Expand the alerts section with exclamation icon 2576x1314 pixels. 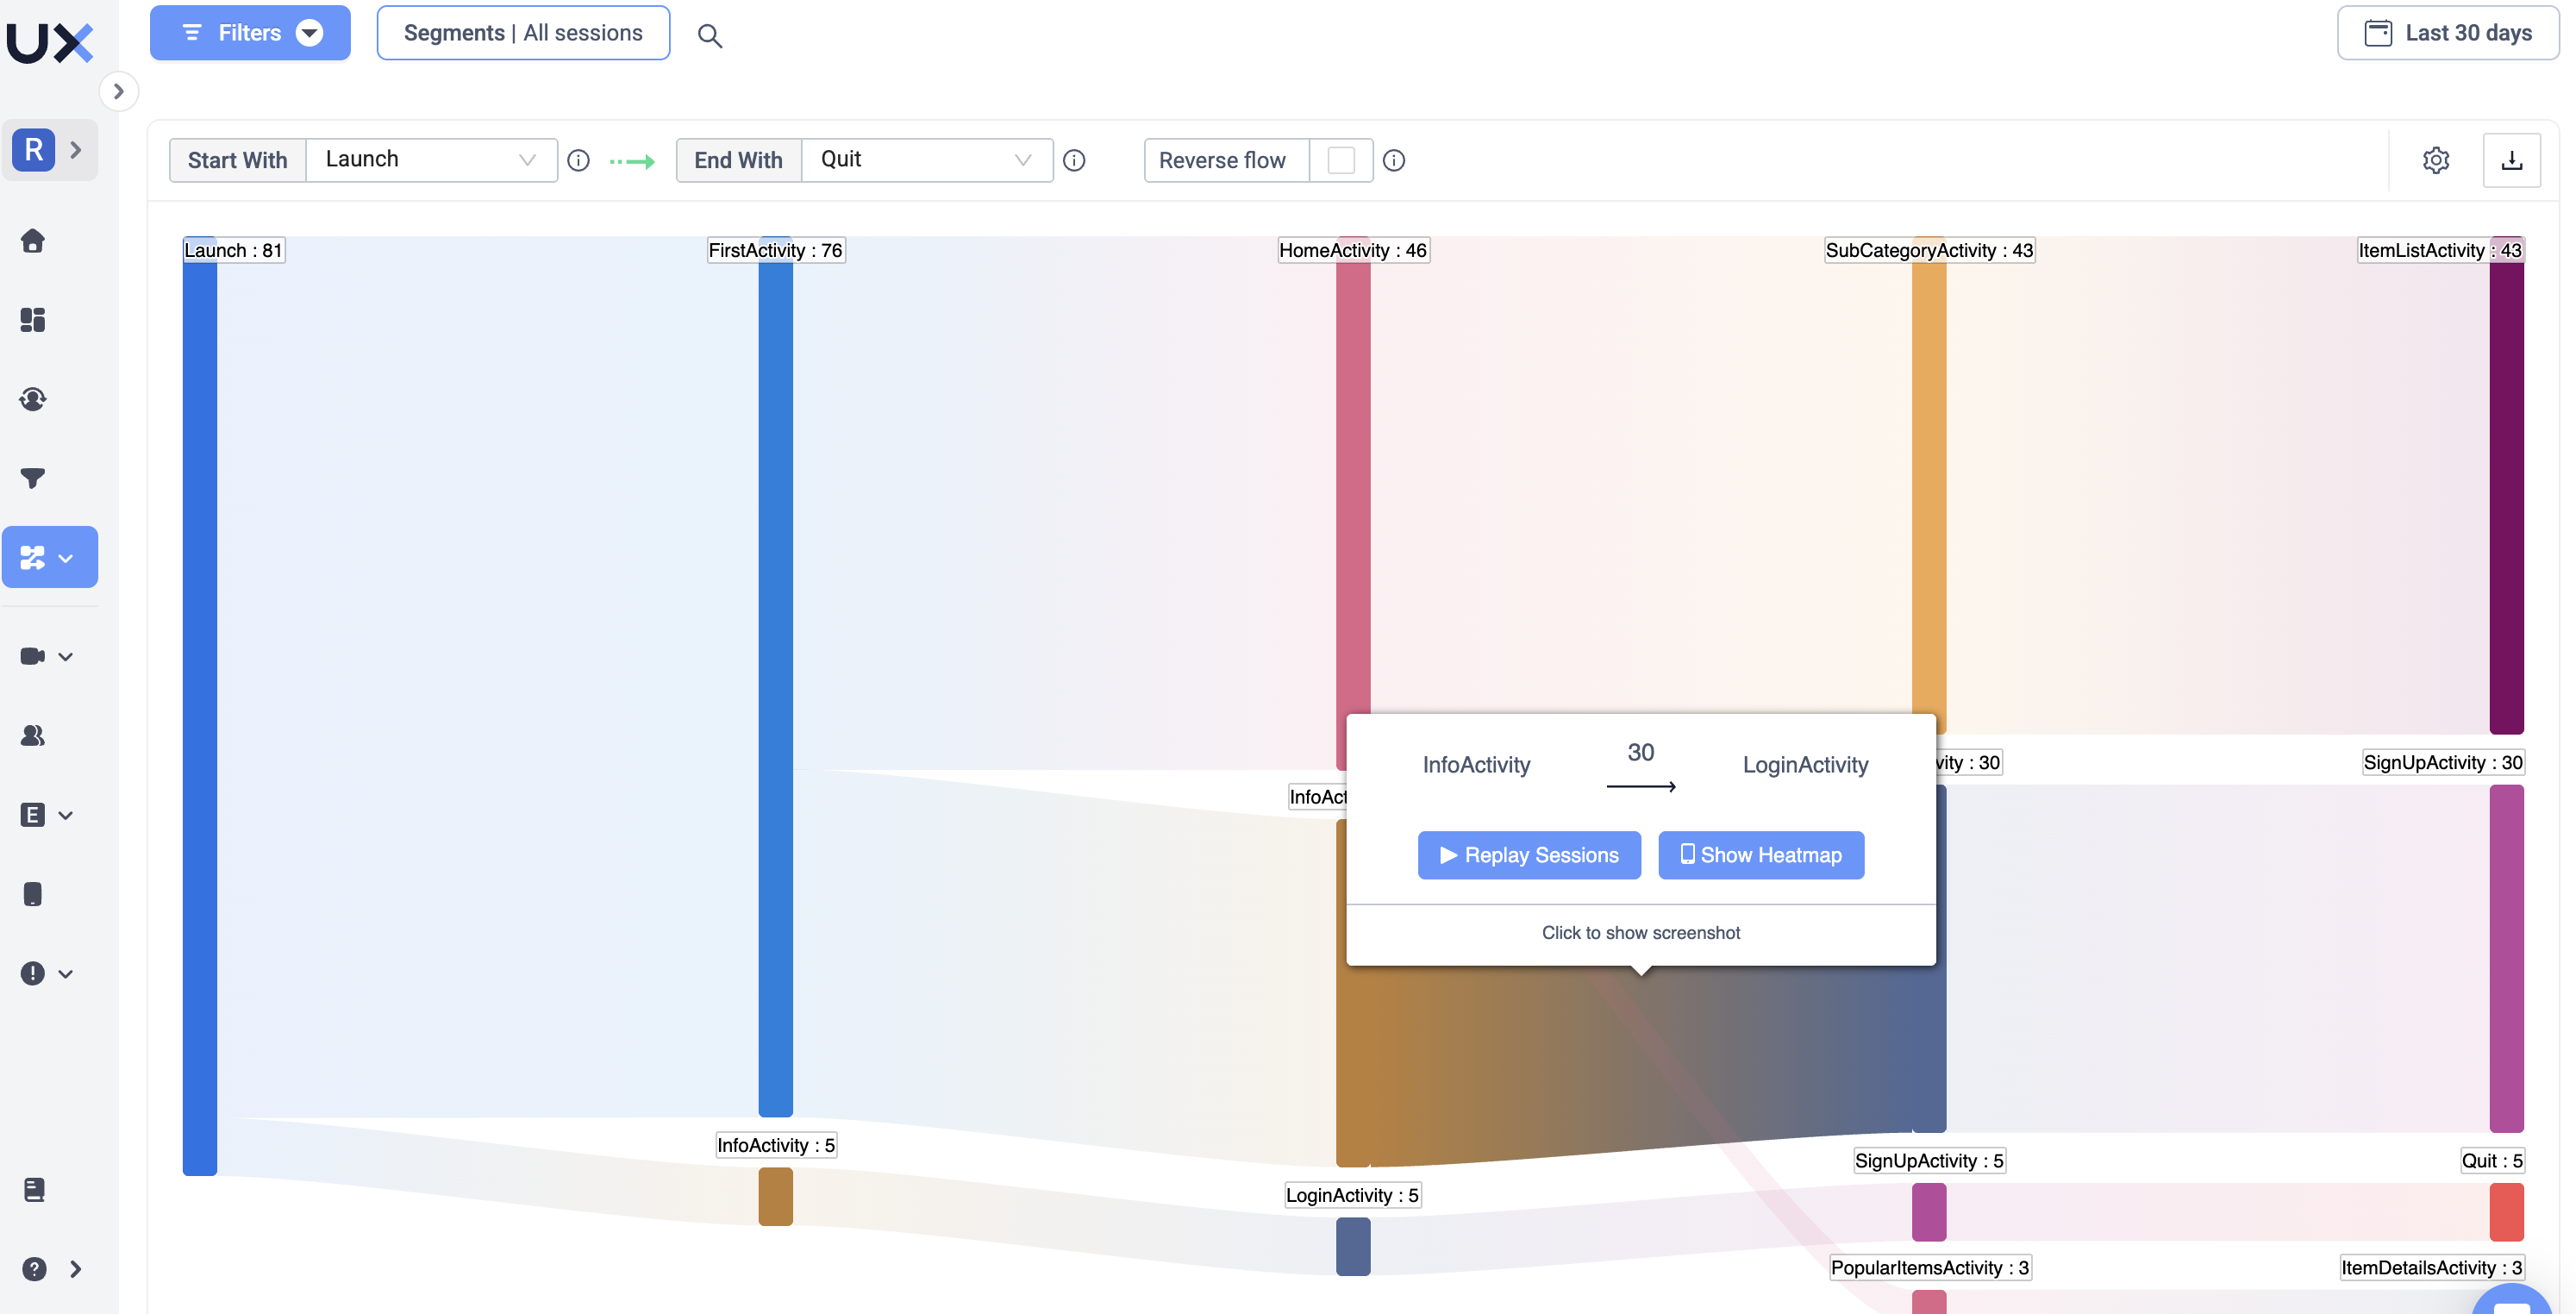tap(66, 973)
